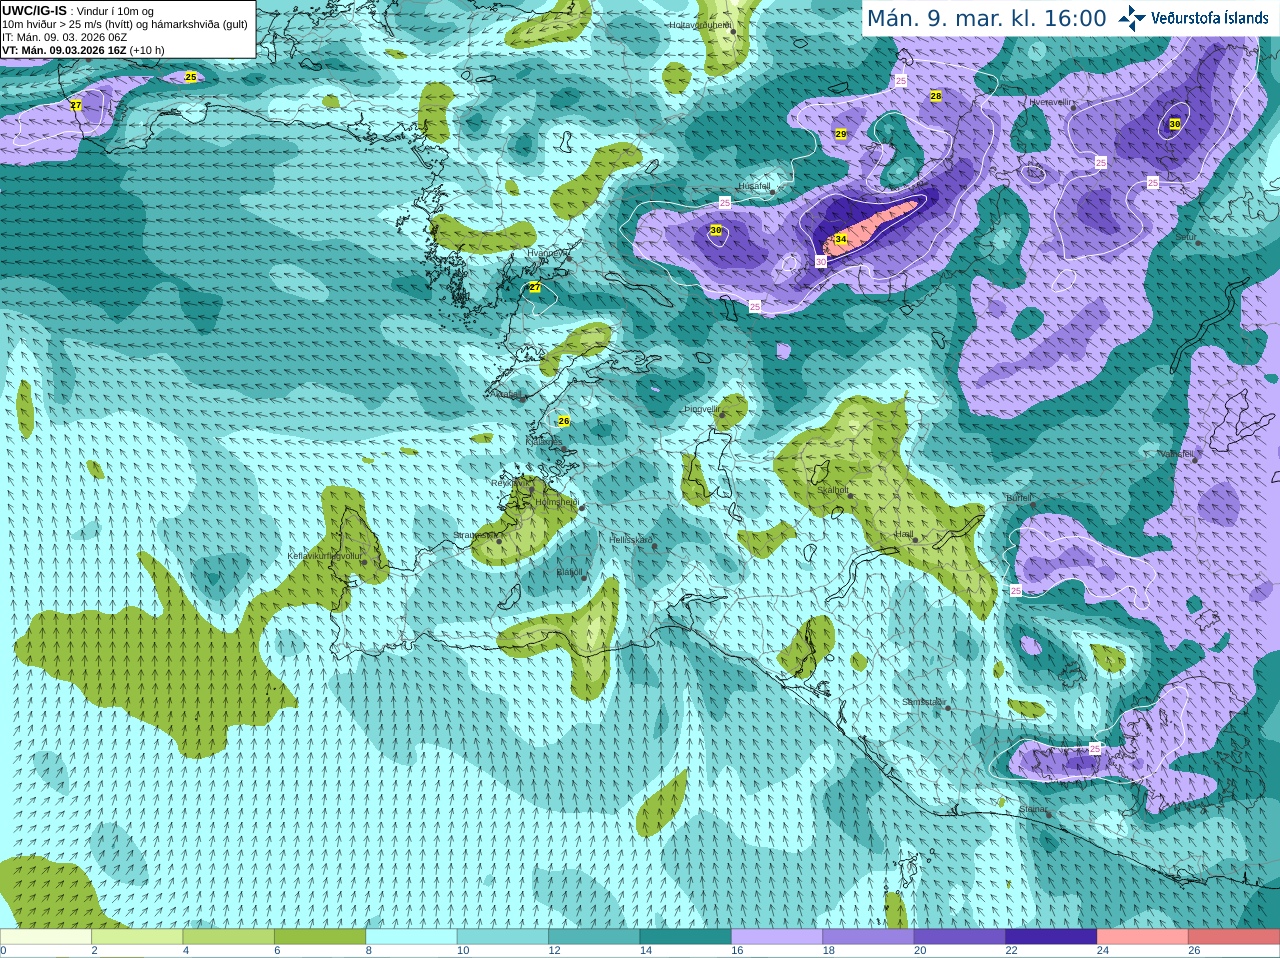Click the Setur station label
The width and height of the screenshot is (1280, 958).
[1185, 236]
